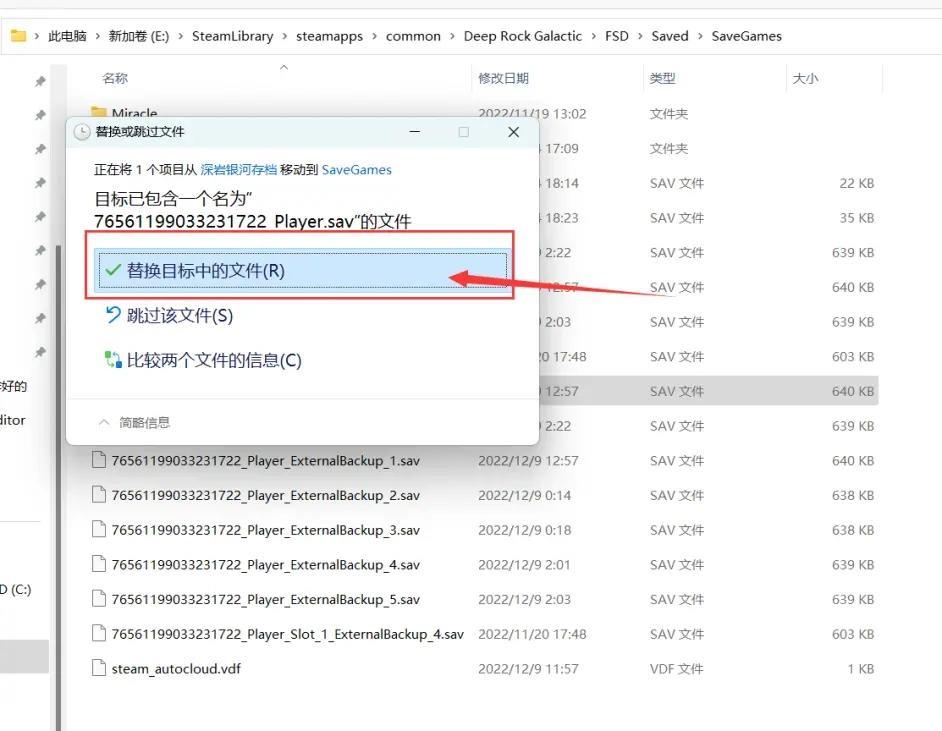Select the Player_Slot_1_ExternalBackup_4.sav file
Viewport: 942px width, 731px height.
[287, 634]
